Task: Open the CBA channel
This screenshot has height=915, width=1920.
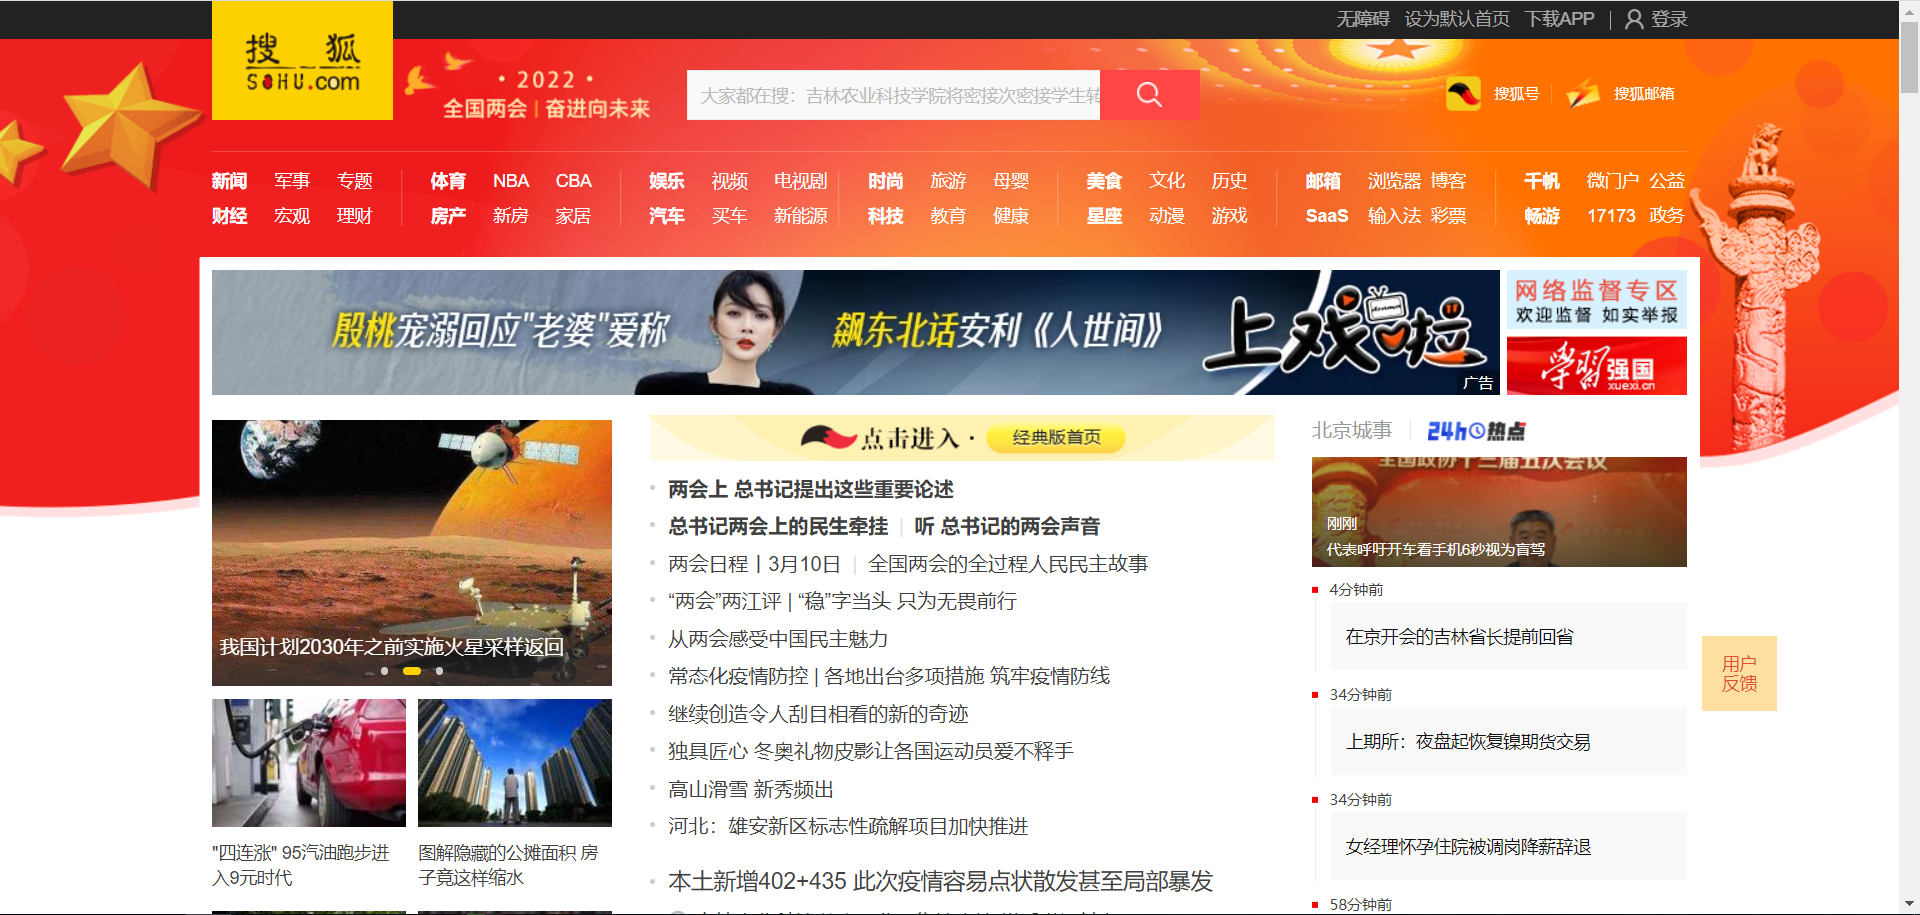Action: [x=573, y=181]
